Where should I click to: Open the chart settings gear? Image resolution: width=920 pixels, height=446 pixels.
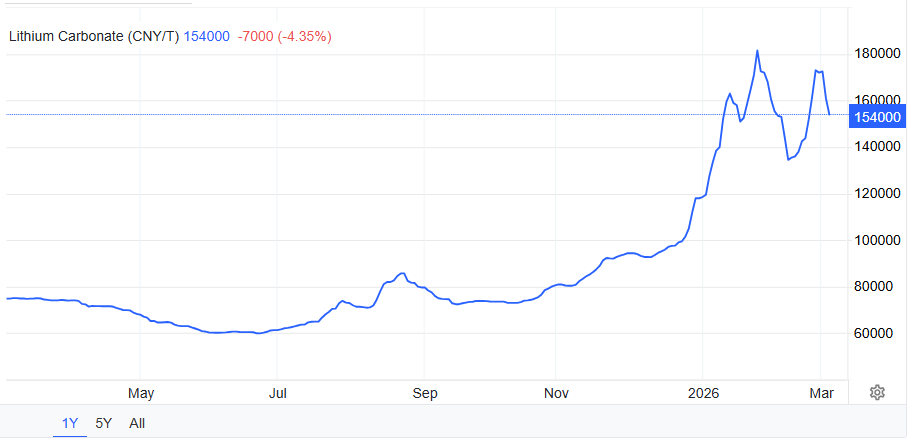tap(877, 392)
